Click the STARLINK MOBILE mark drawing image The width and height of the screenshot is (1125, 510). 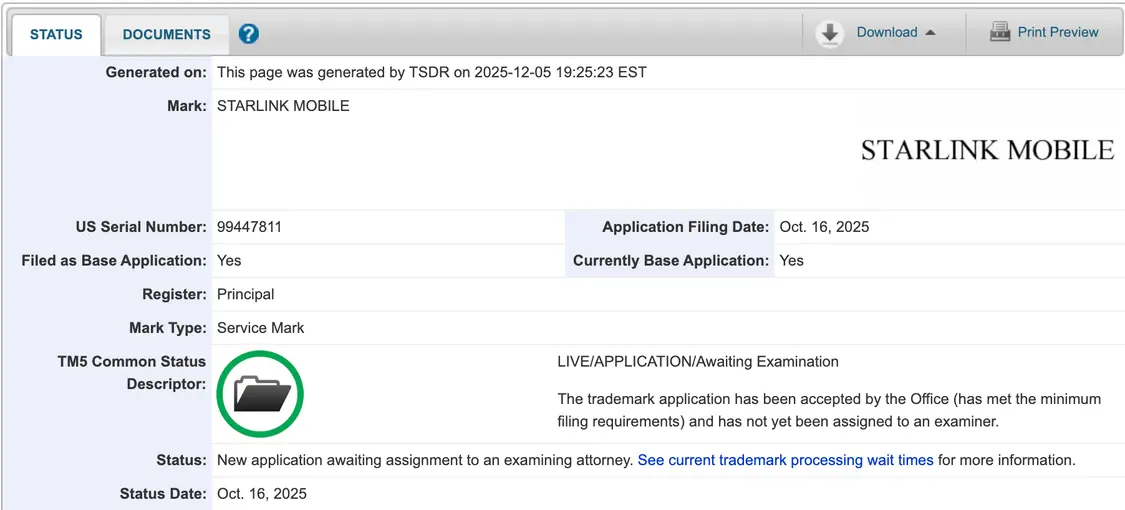(986, 150)
